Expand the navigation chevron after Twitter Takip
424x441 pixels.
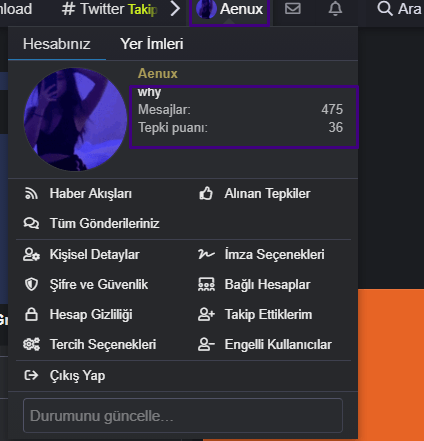(x=175, y=9)
